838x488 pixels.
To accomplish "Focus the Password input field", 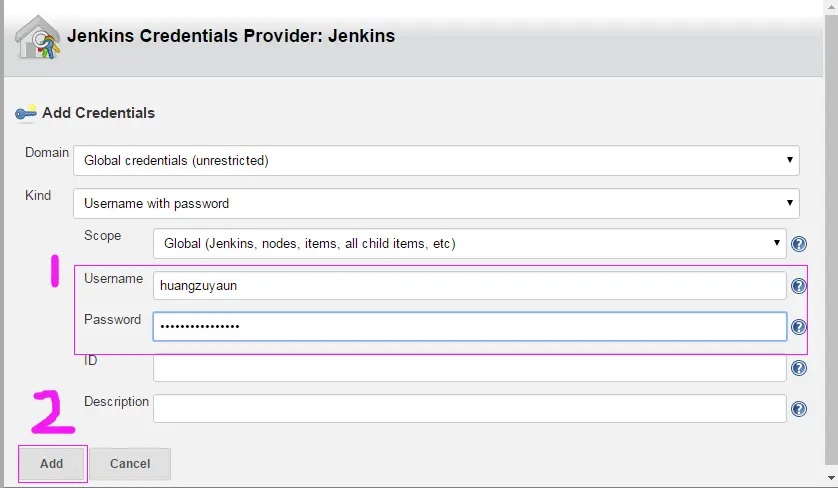I will pos(470,327).
